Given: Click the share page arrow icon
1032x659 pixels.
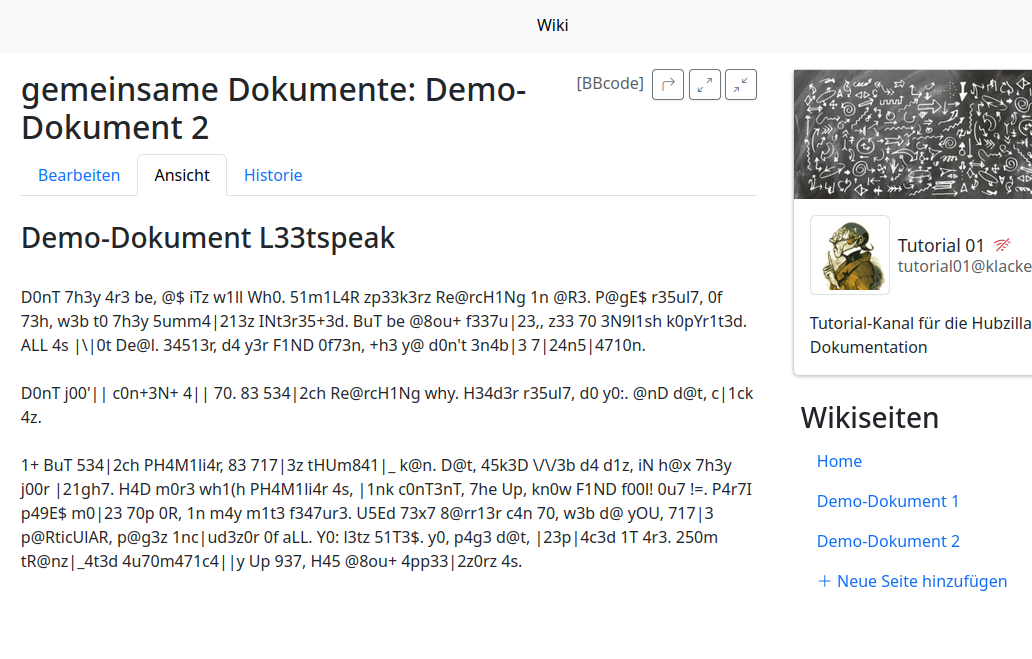Looking at the screenshot, I should click(x=668, y=85).
